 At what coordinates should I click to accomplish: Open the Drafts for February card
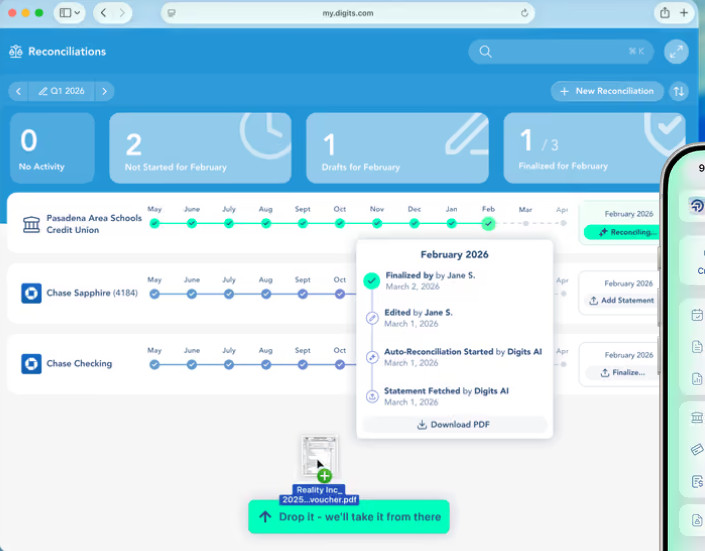(x=397, y=148)
